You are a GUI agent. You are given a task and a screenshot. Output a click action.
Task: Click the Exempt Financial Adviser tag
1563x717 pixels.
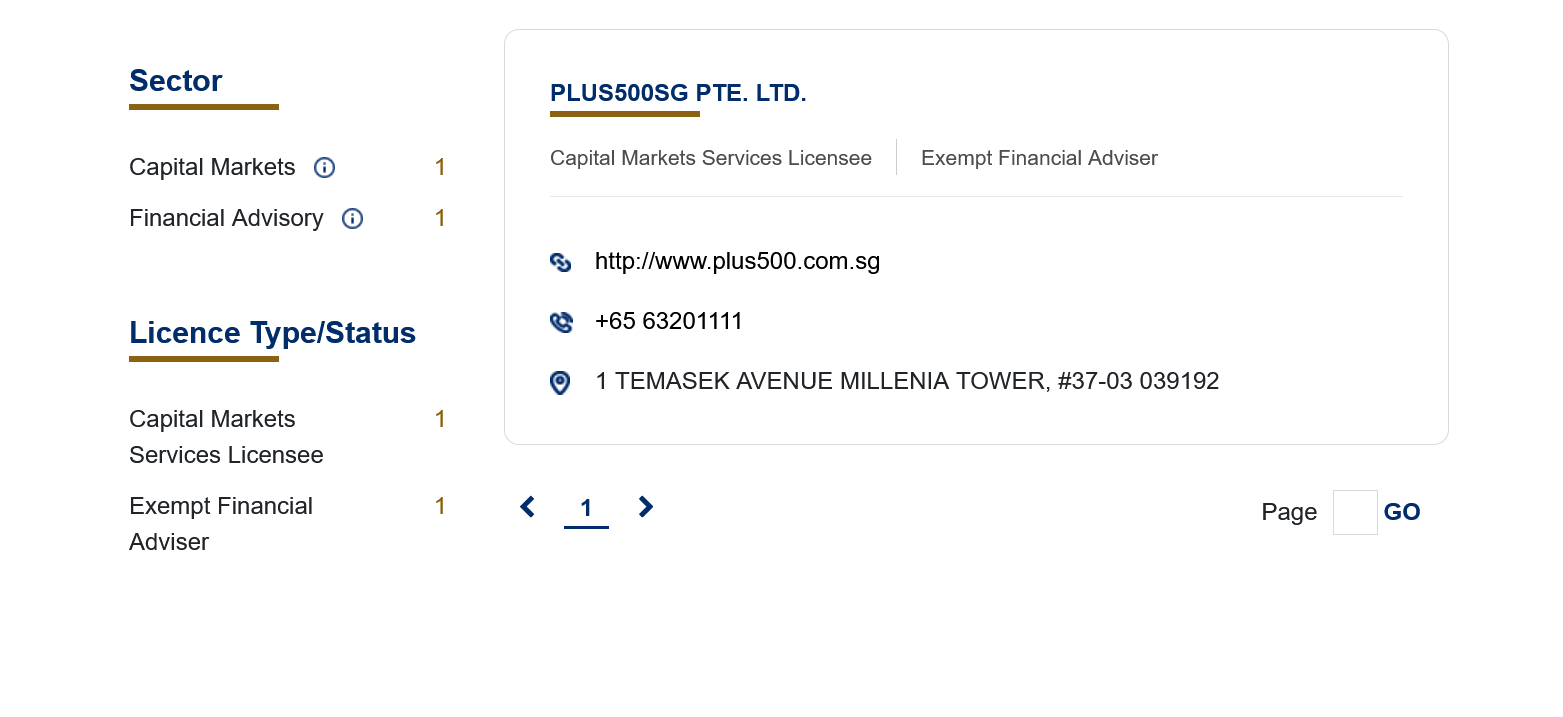1039,158
